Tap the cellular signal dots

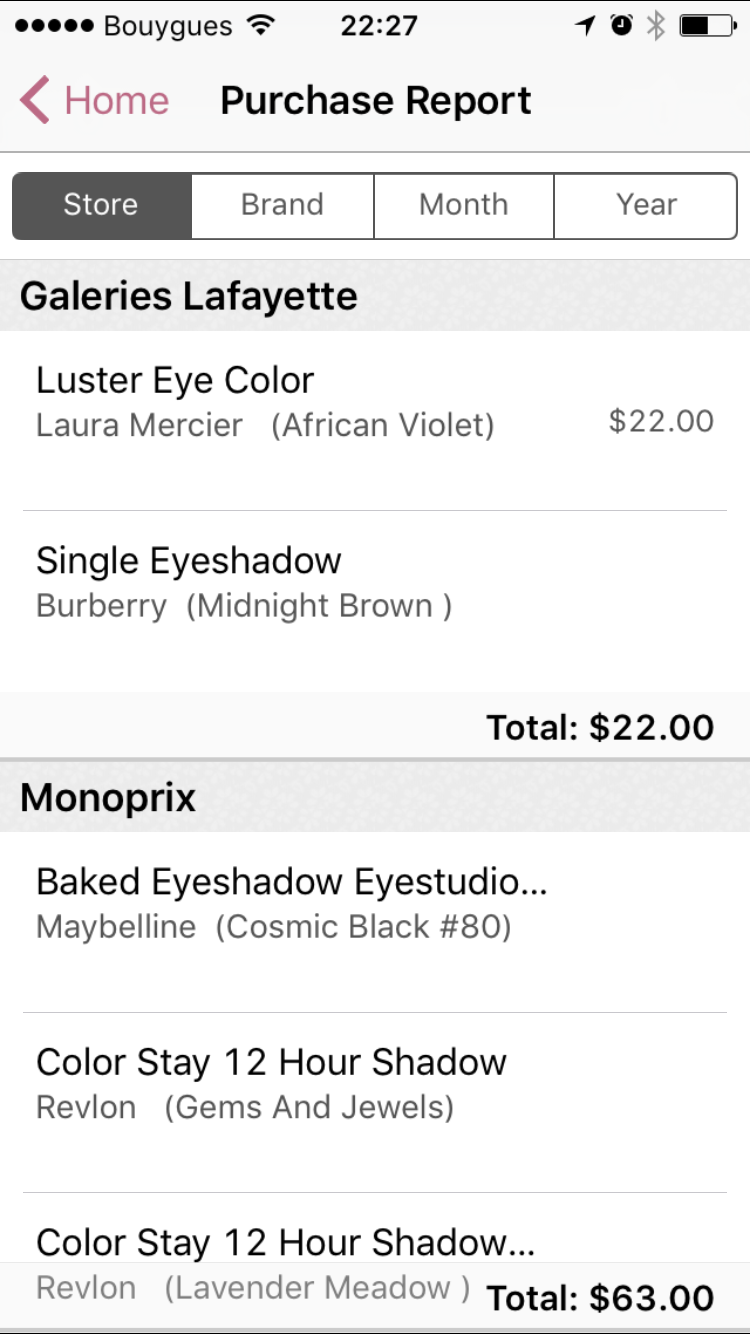coord(55,26)
